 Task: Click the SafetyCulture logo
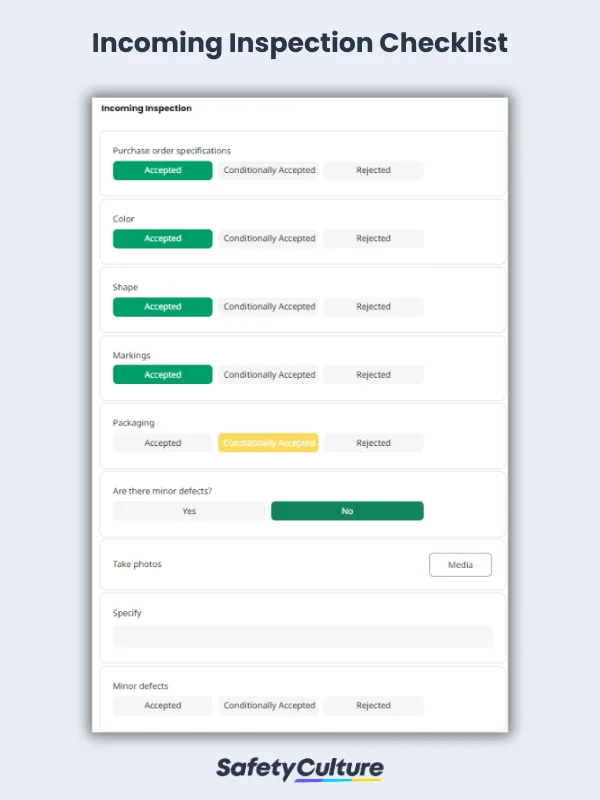click(x=300, y=768)
